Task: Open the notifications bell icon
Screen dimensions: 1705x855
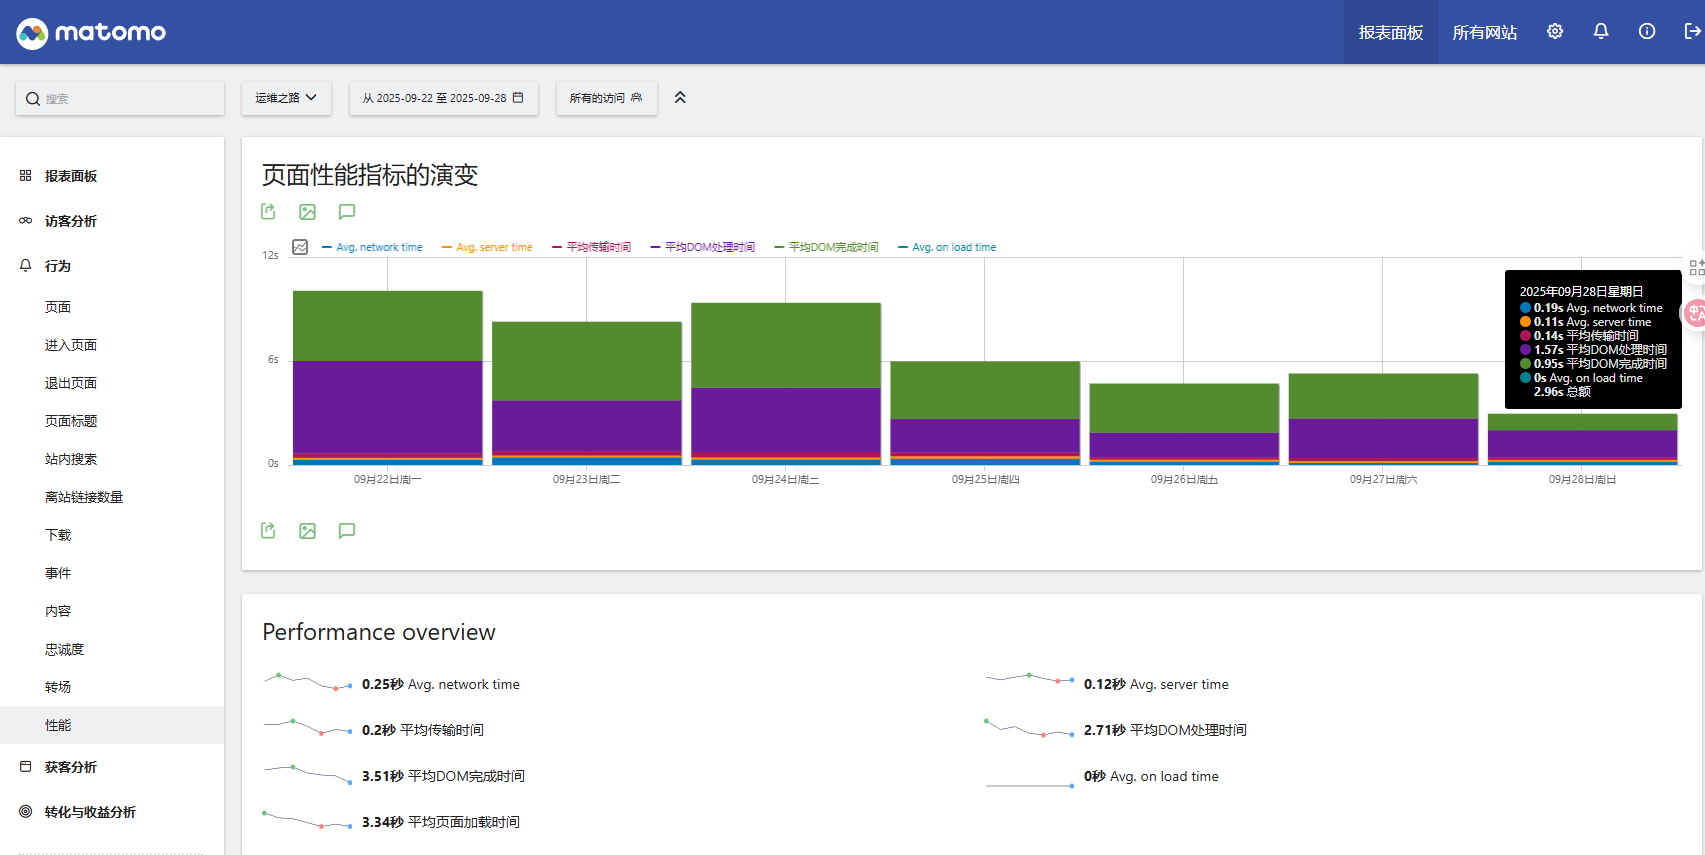Action: point(1600,32)
